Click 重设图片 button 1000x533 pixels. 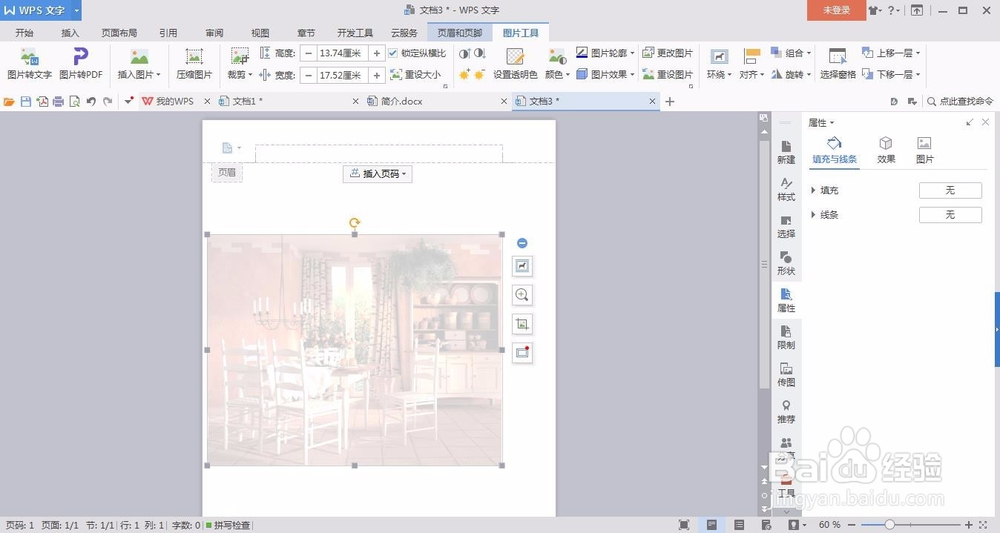pos(667,75)
